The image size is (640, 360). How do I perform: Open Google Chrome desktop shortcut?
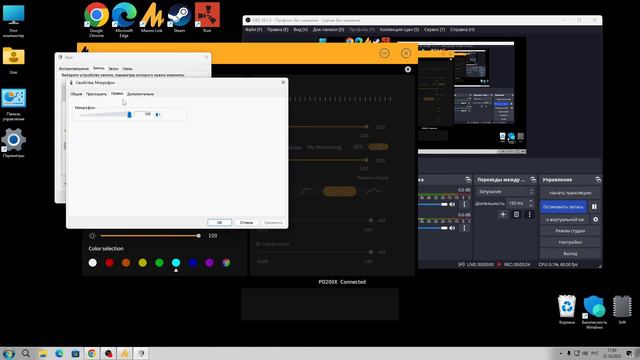[96, 20]
